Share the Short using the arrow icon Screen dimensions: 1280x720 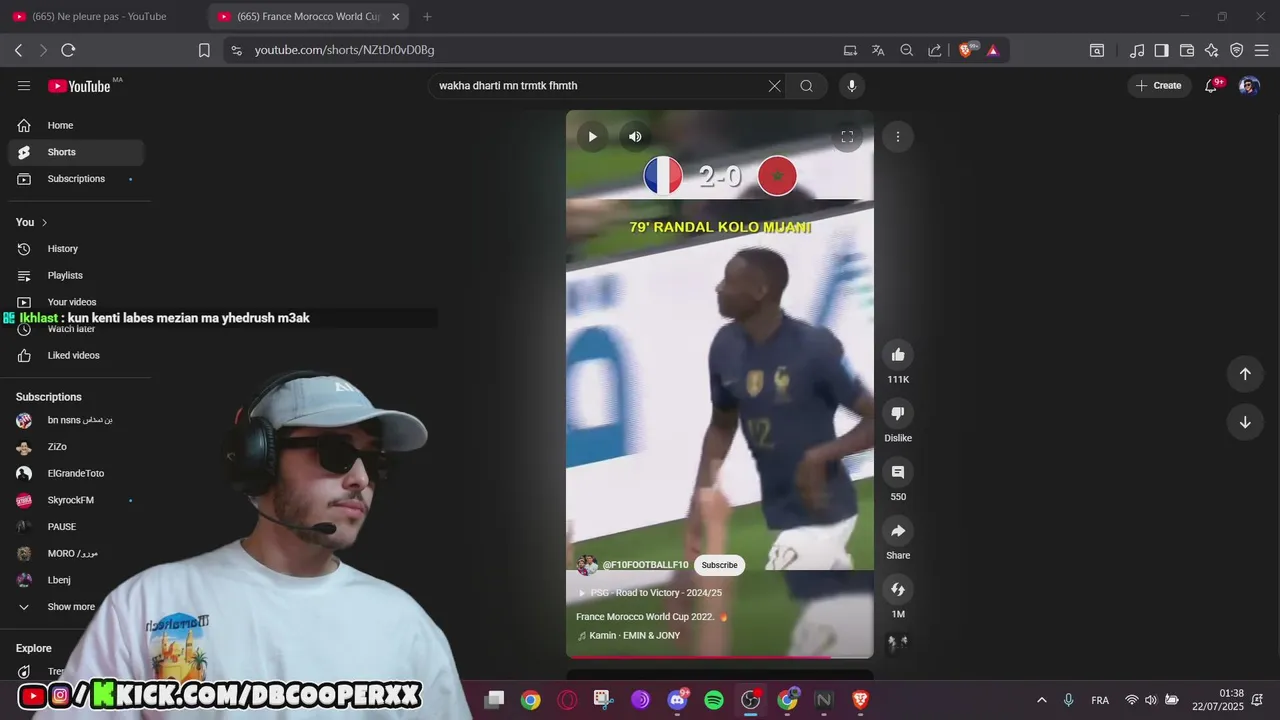coord(898,531)
